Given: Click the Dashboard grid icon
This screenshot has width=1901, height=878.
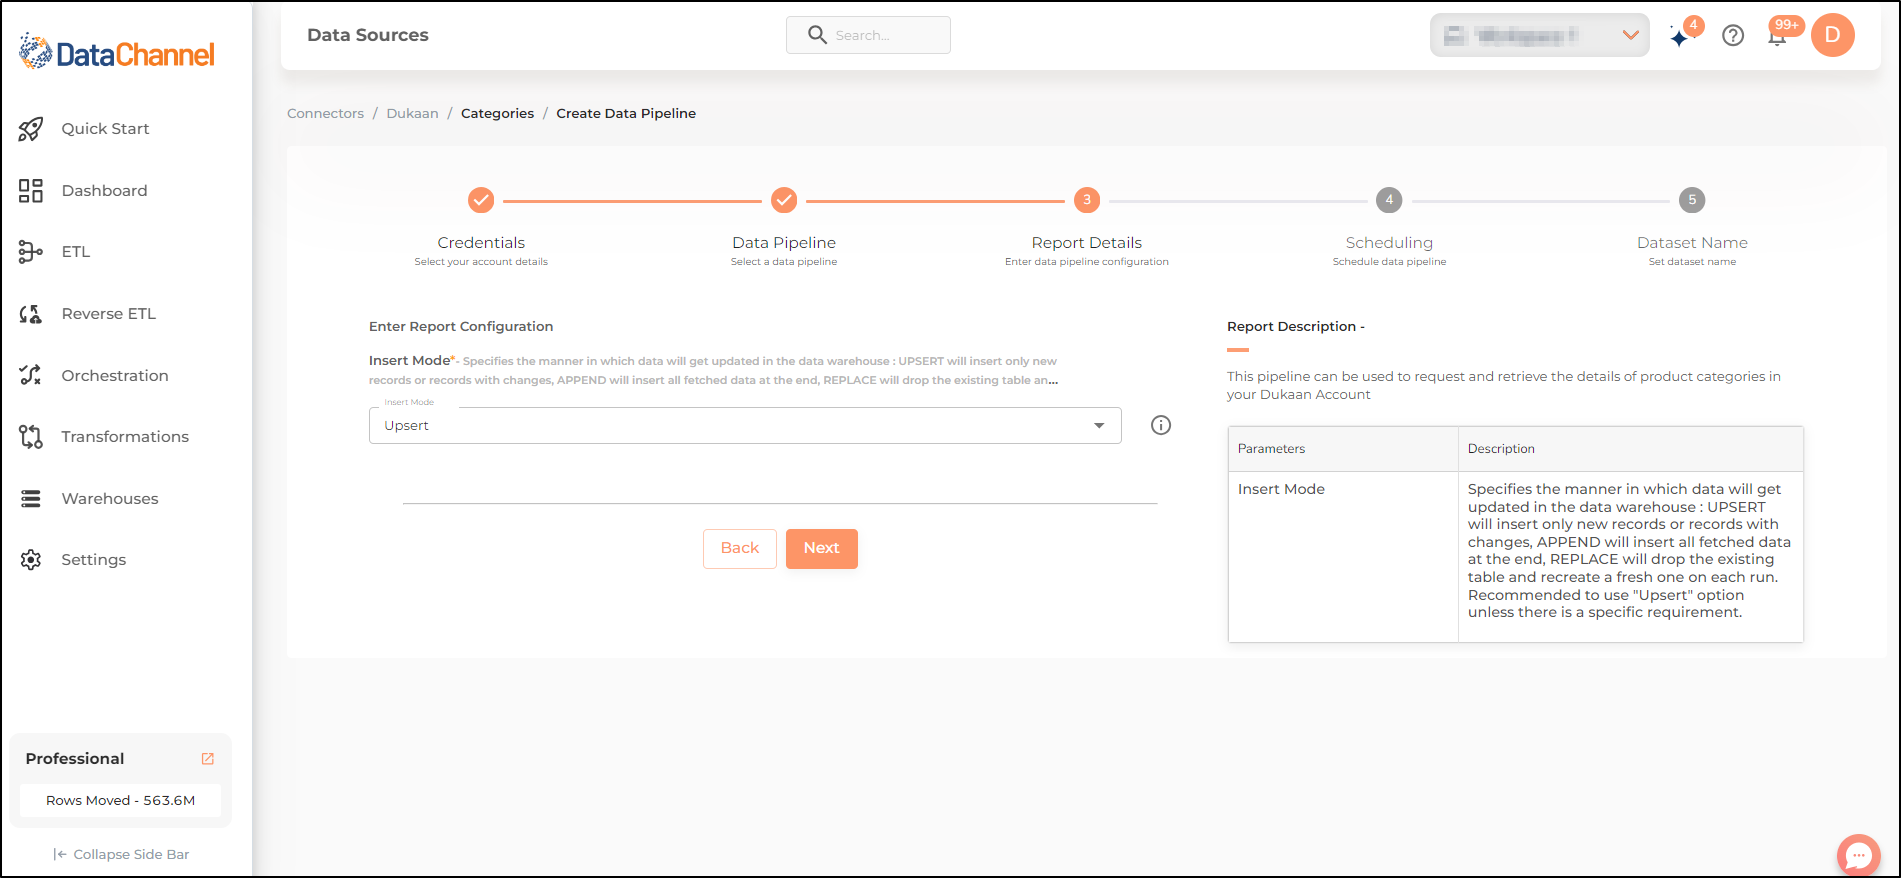Looking at the screenshot, I should pos(31,191).
